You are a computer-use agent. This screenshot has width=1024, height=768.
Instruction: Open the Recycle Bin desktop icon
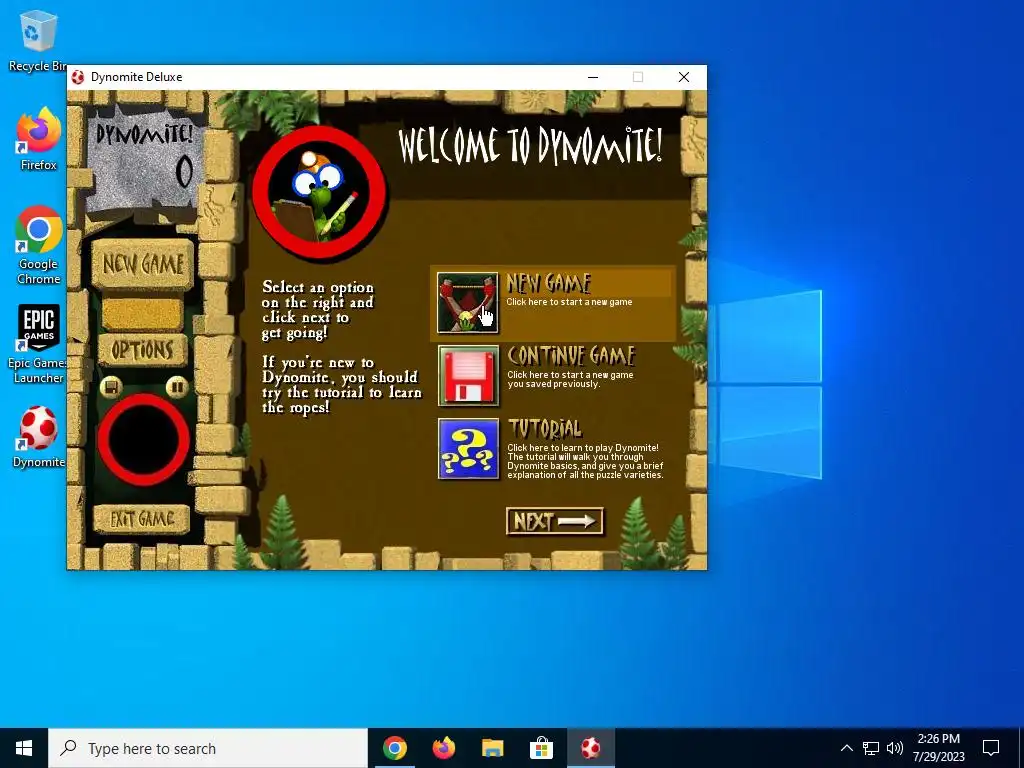pyautogui.click(x=39, y=41)
